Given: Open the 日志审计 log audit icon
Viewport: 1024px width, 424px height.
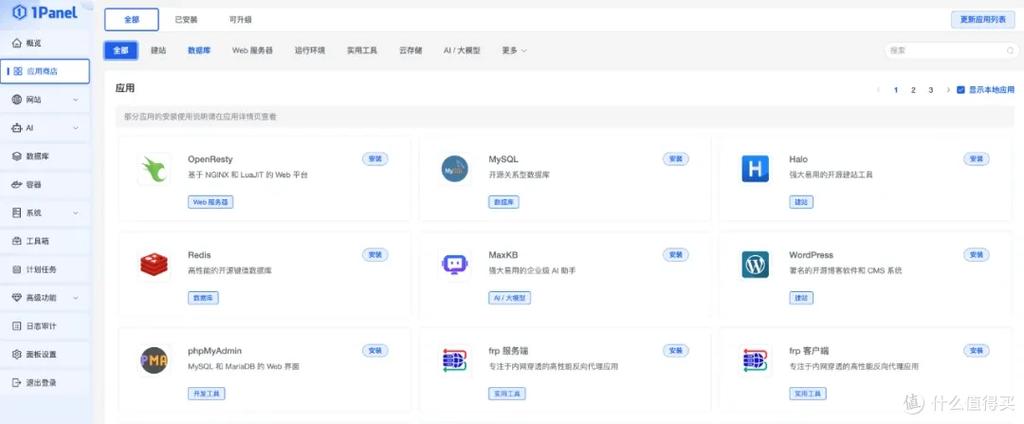Looking at the screenshot, I should (x=17, y=326).
